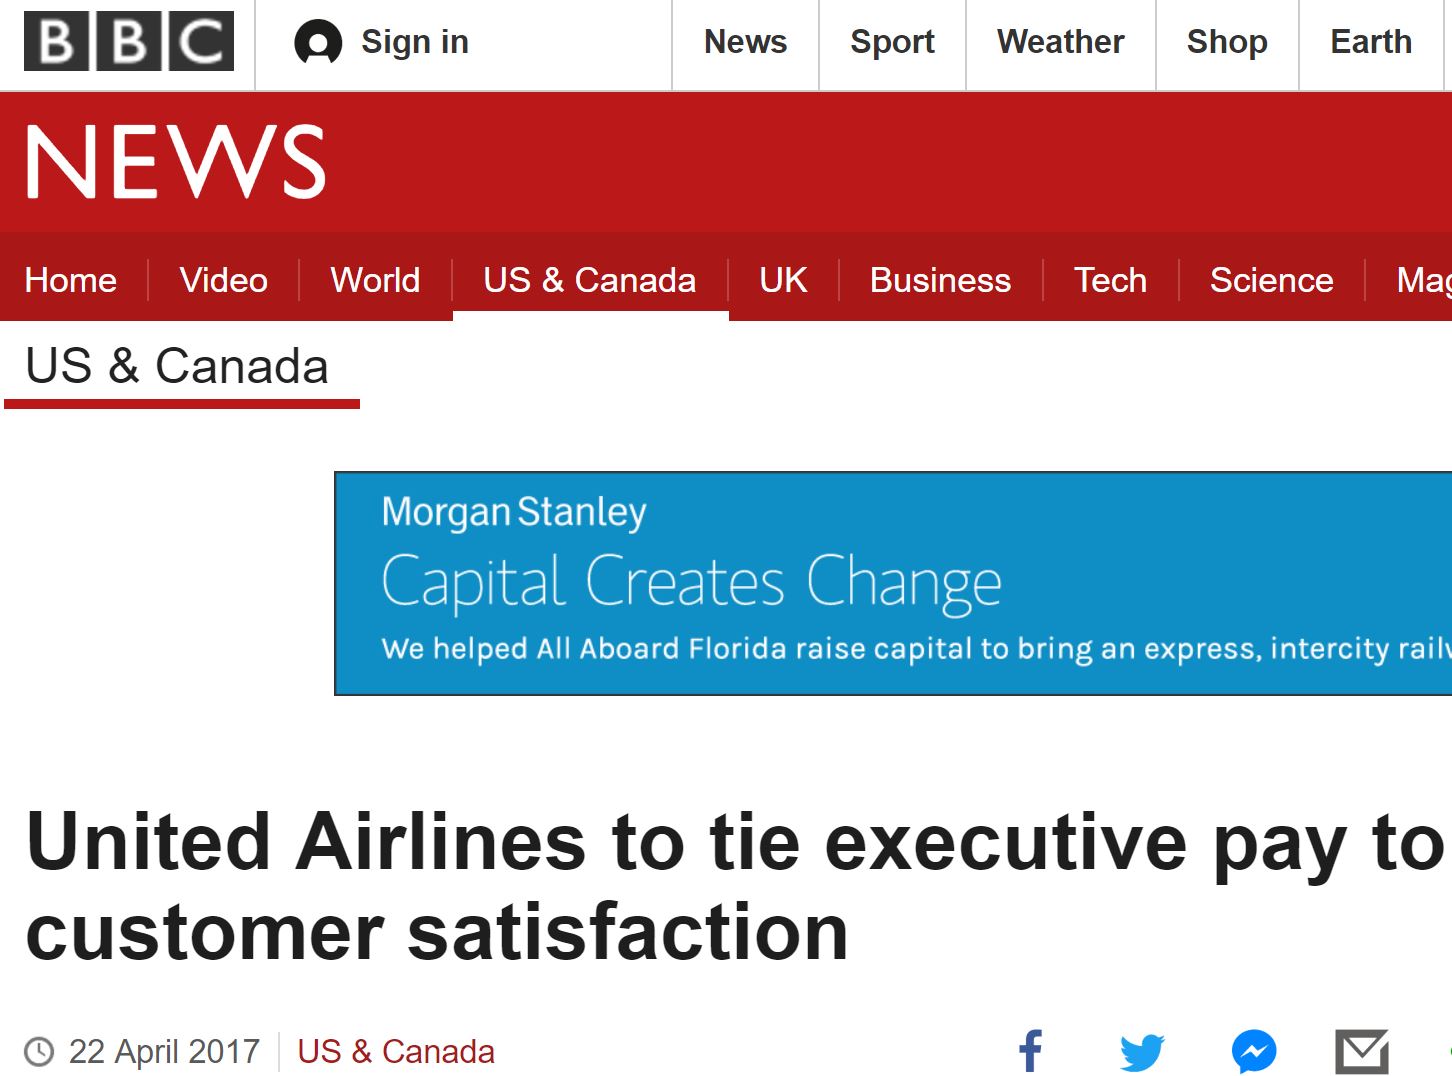Navigate to the Earth section
1452x1076 pixels.
click(x=1371, y=42)
